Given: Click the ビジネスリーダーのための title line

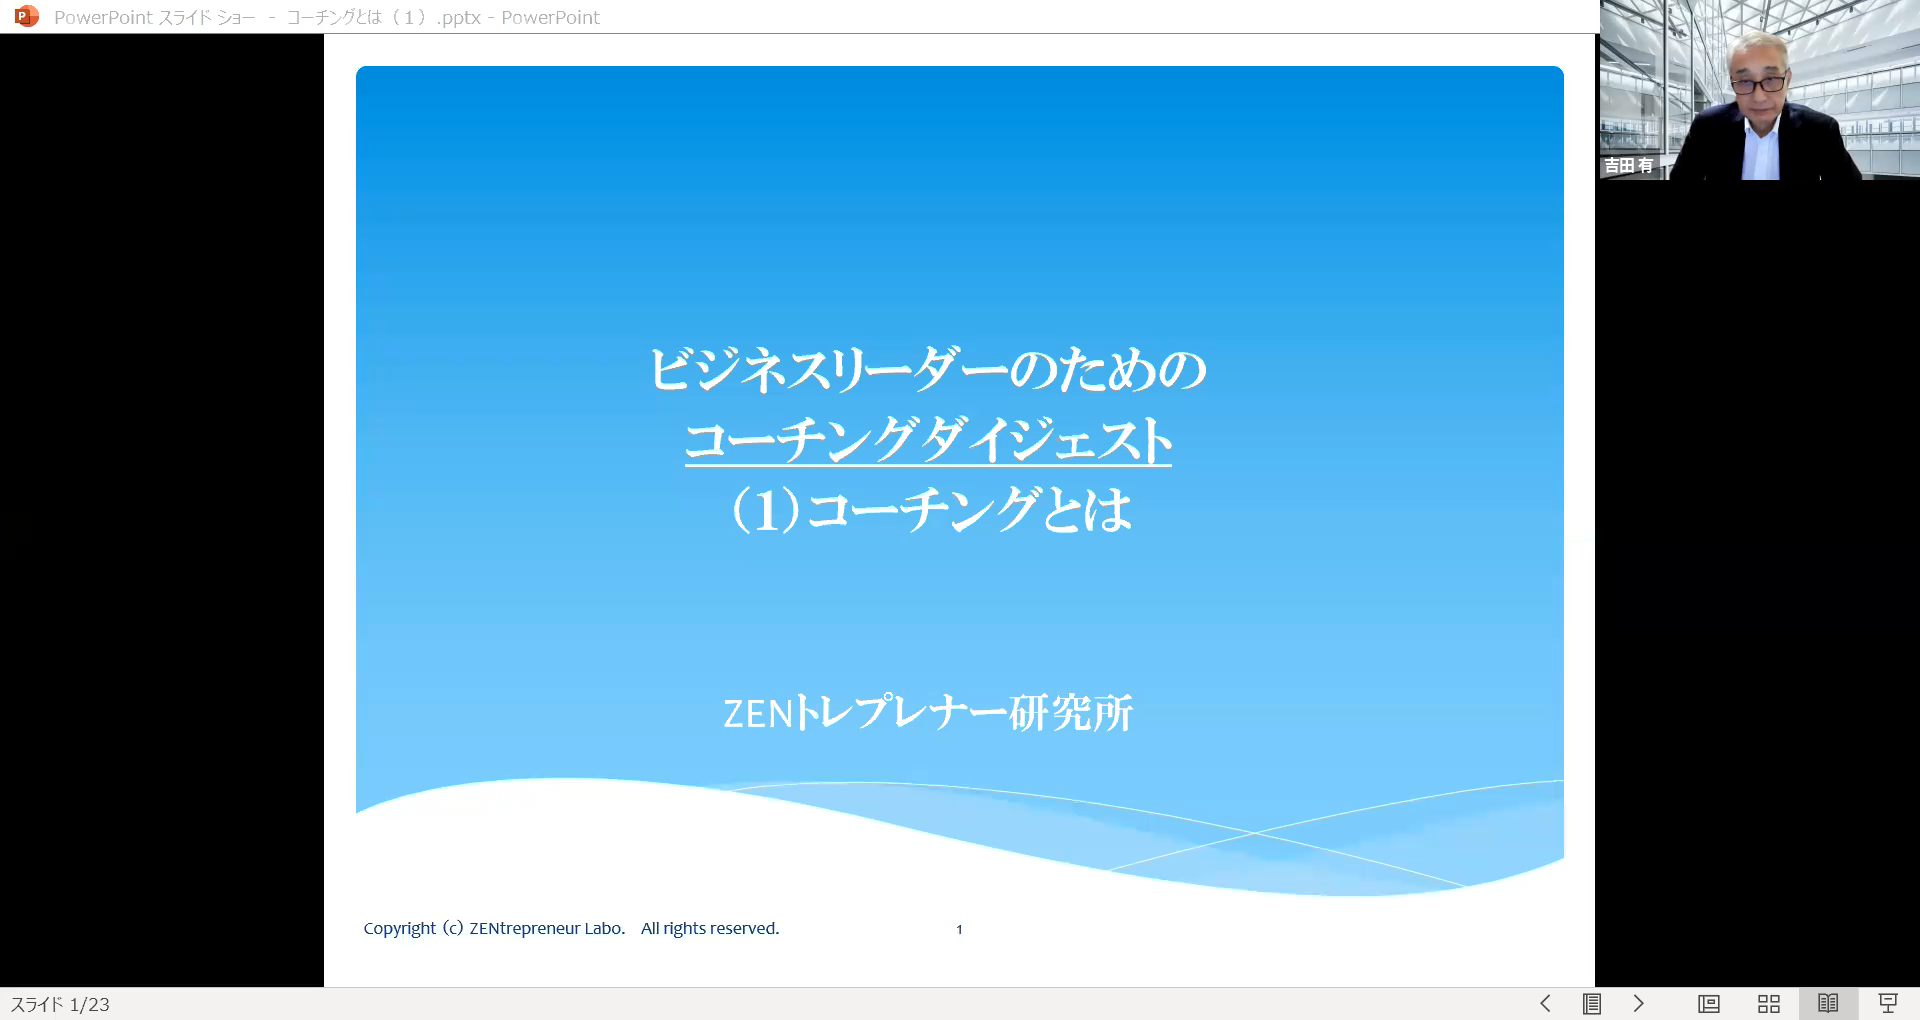Looking at the screenshot, I should coord(927,369).
